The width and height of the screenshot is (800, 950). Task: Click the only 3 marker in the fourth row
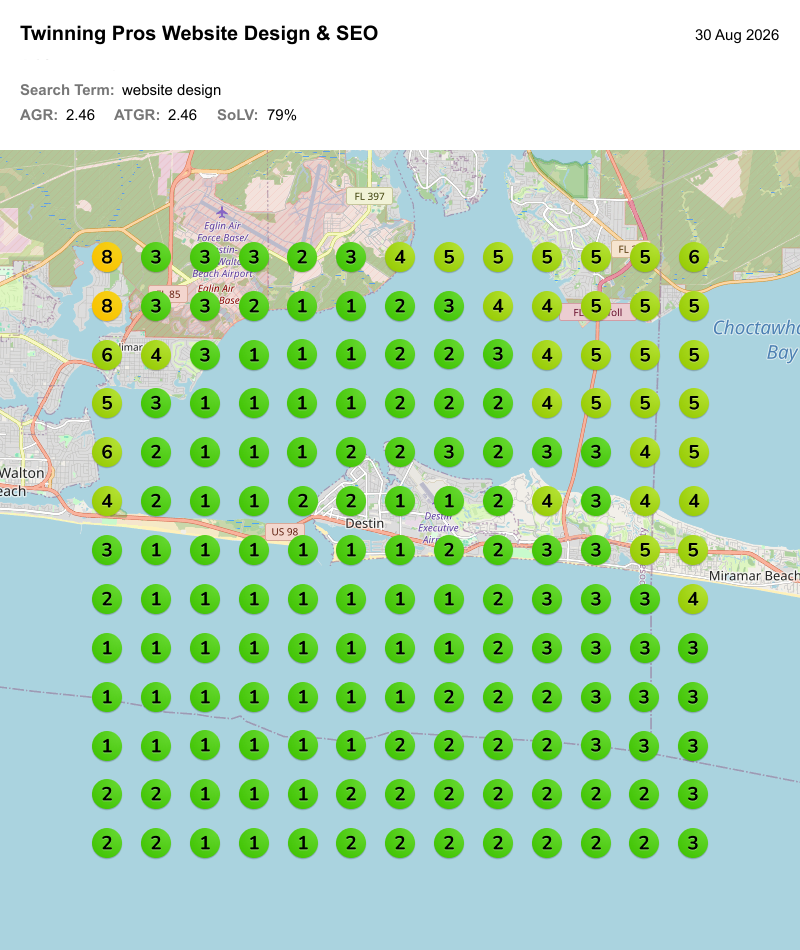tap(156, 403)
